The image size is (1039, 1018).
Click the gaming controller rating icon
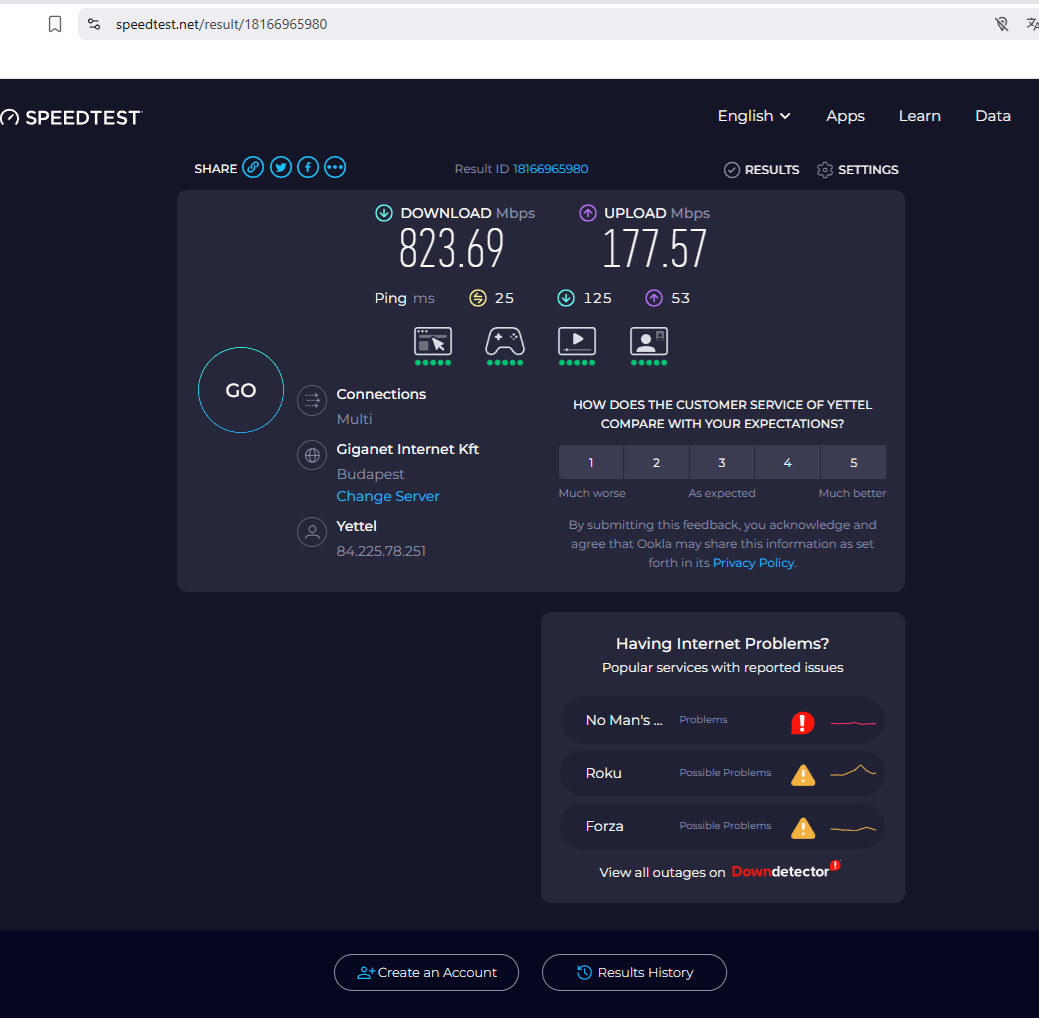(505, 345)
